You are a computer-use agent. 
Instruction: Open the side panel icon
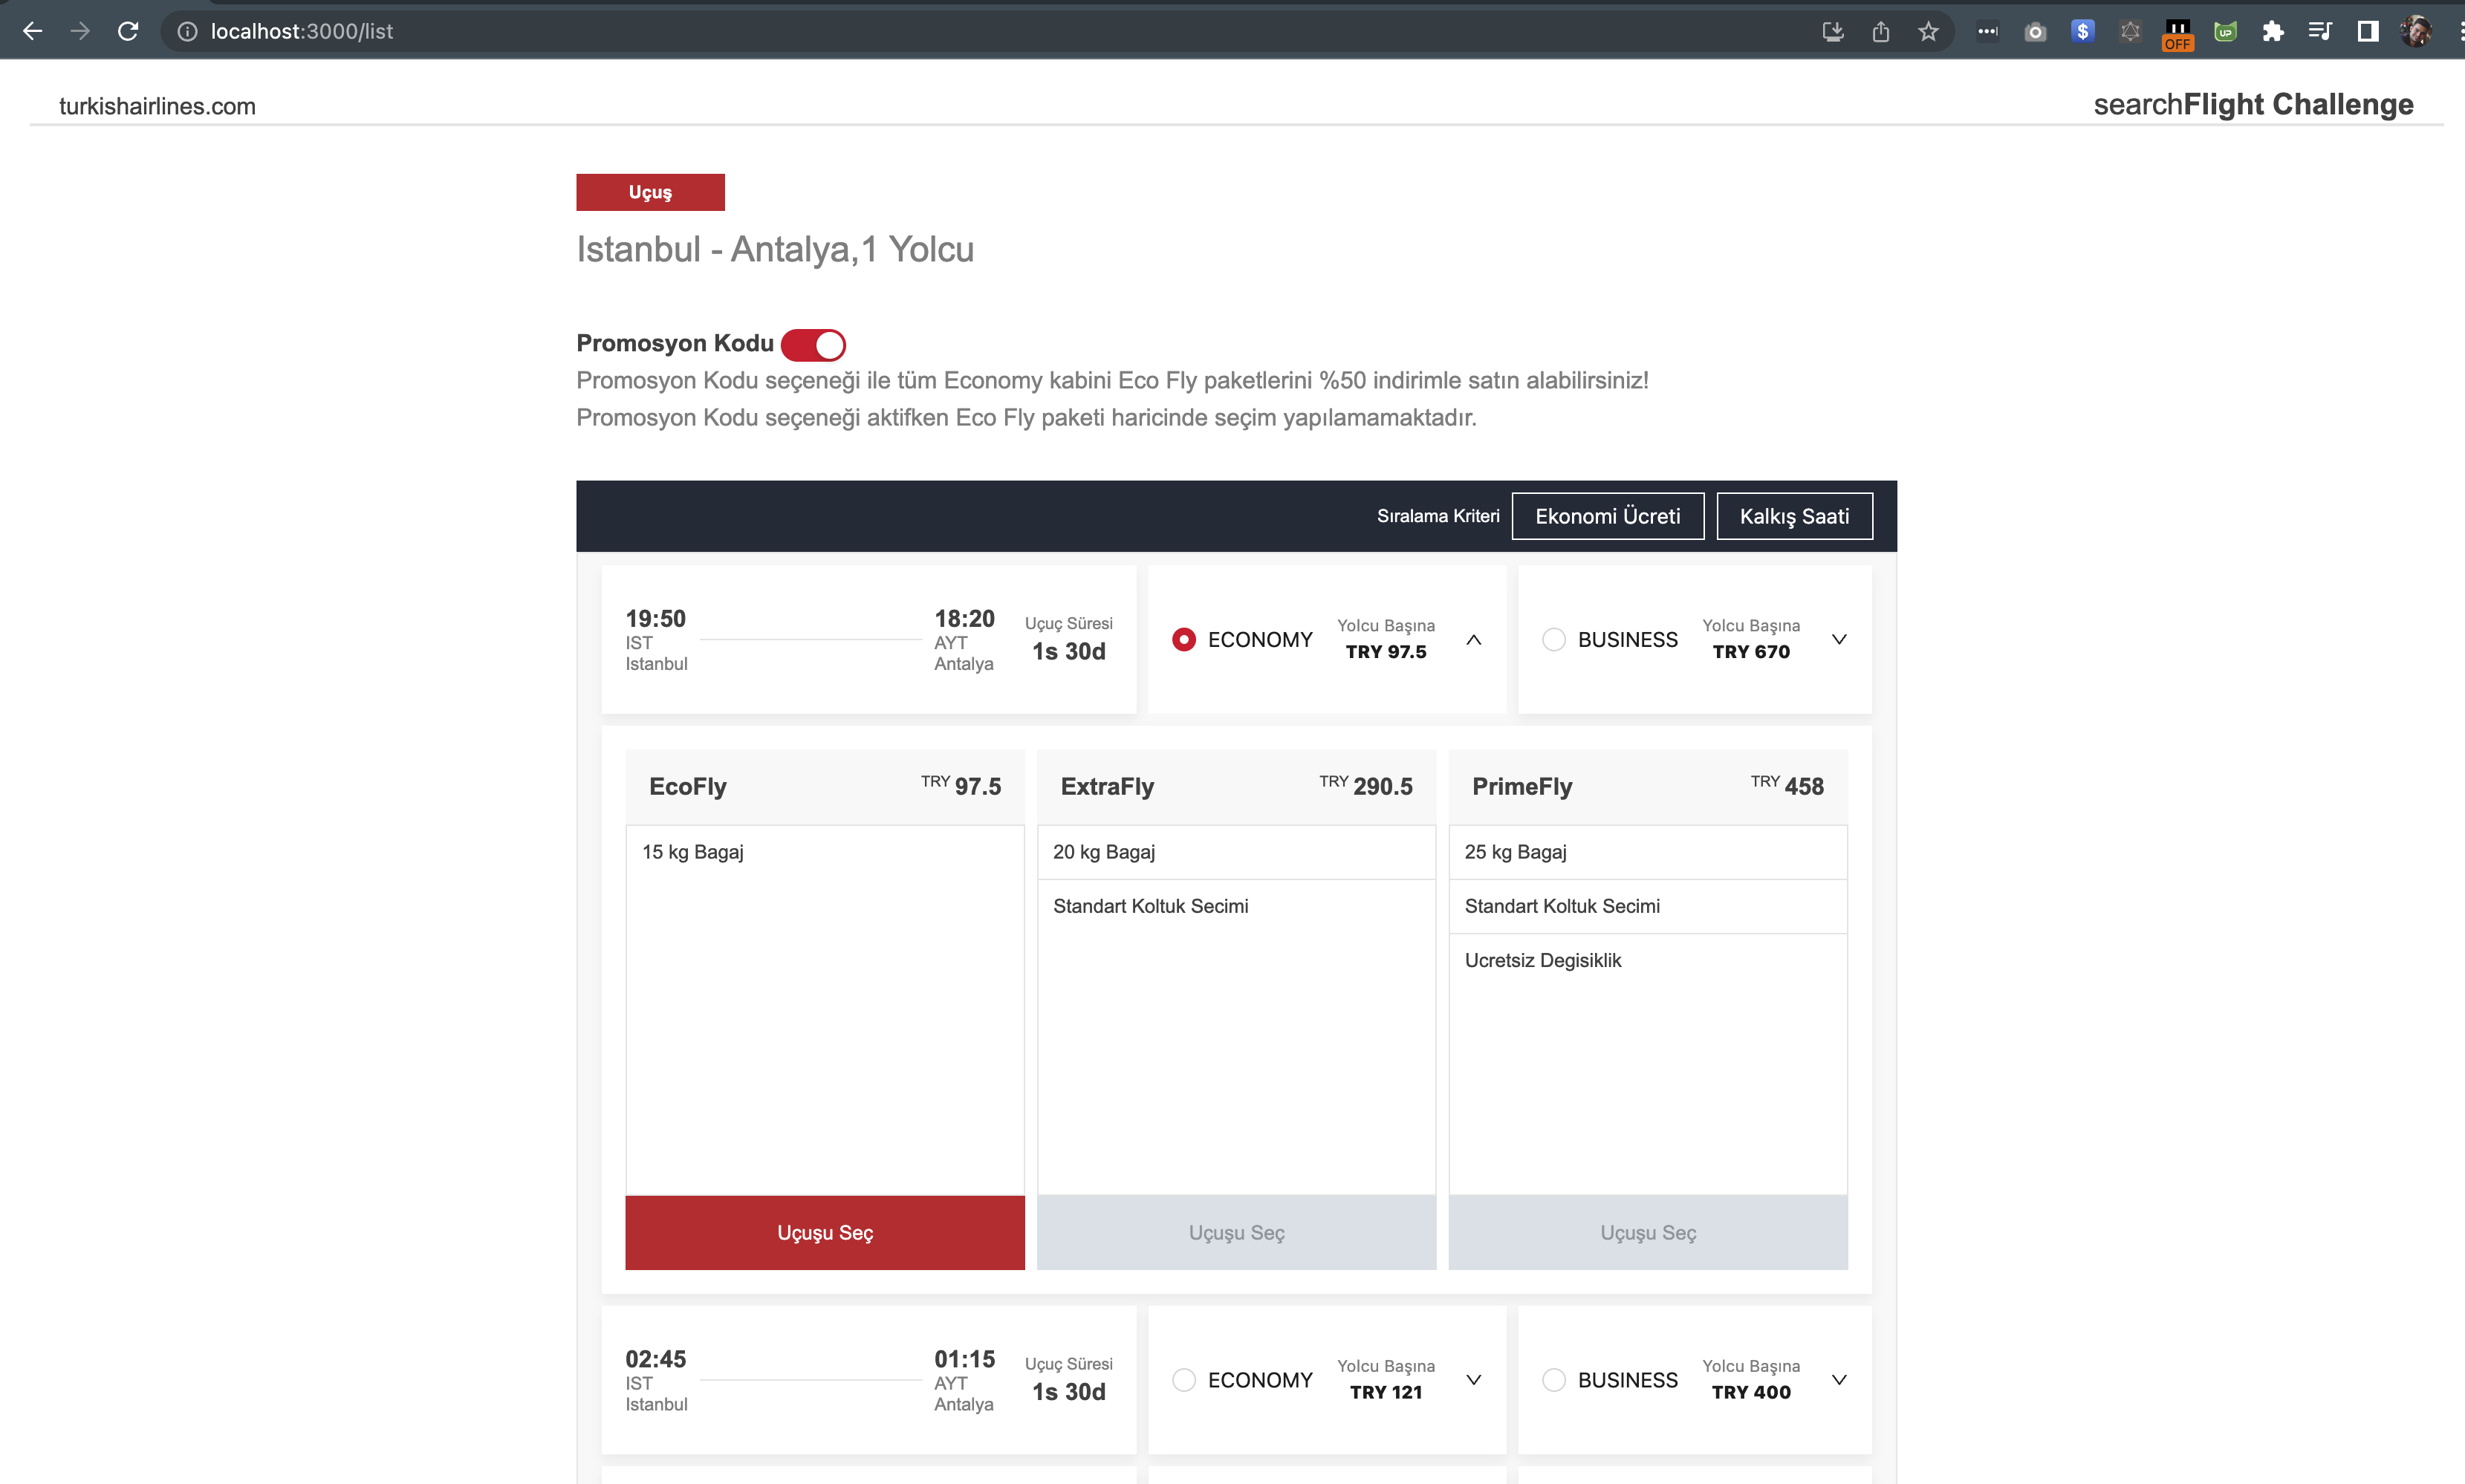tap(2367, 31)
